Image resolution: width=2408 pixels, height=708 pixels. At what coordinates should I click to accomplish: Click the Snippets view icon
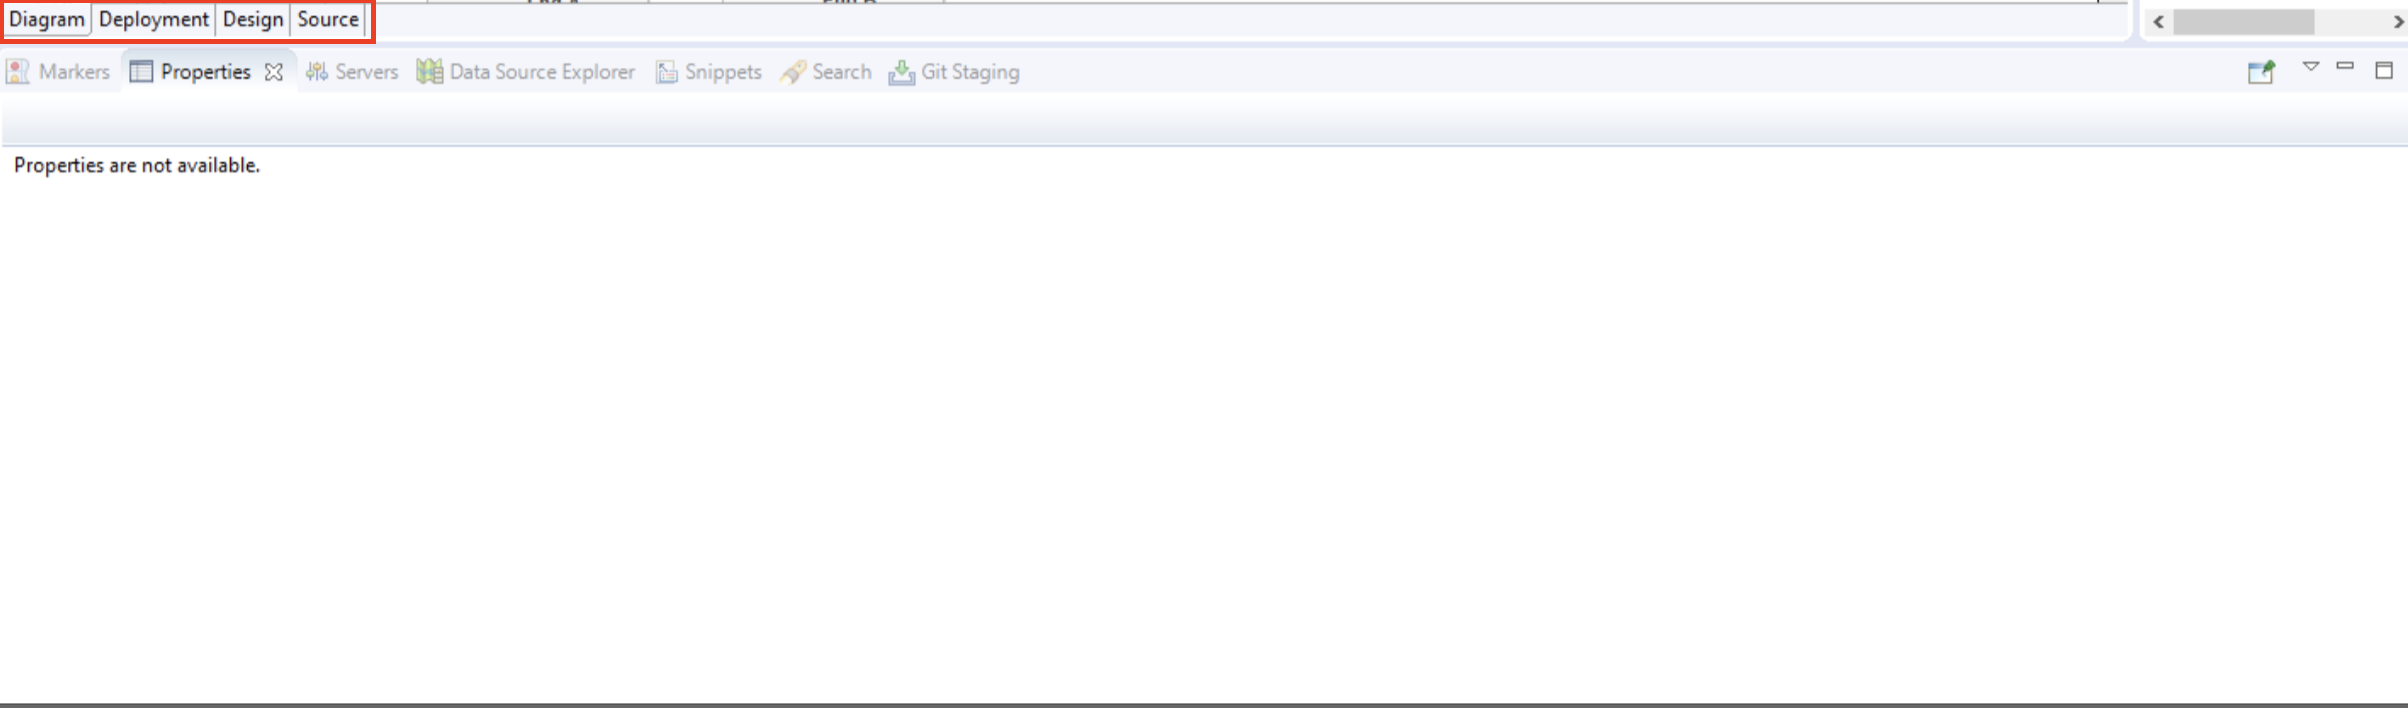tap(667, 72)
